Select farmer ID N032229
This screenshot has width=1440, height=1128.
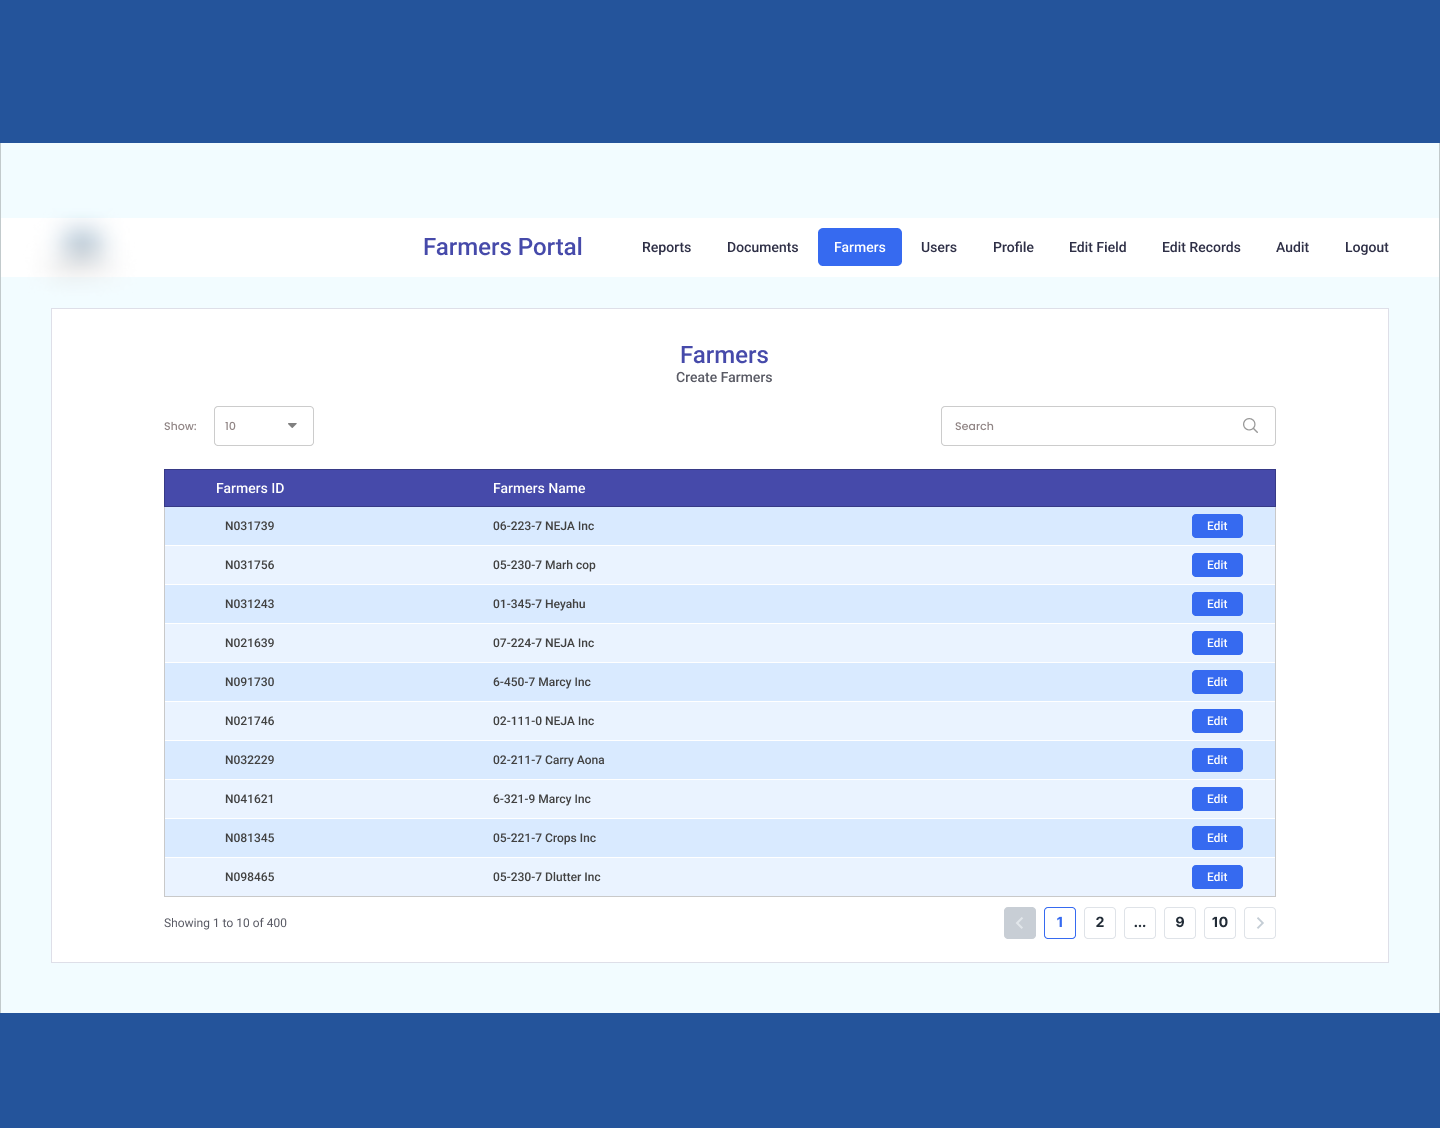click(x=249, y=760)
